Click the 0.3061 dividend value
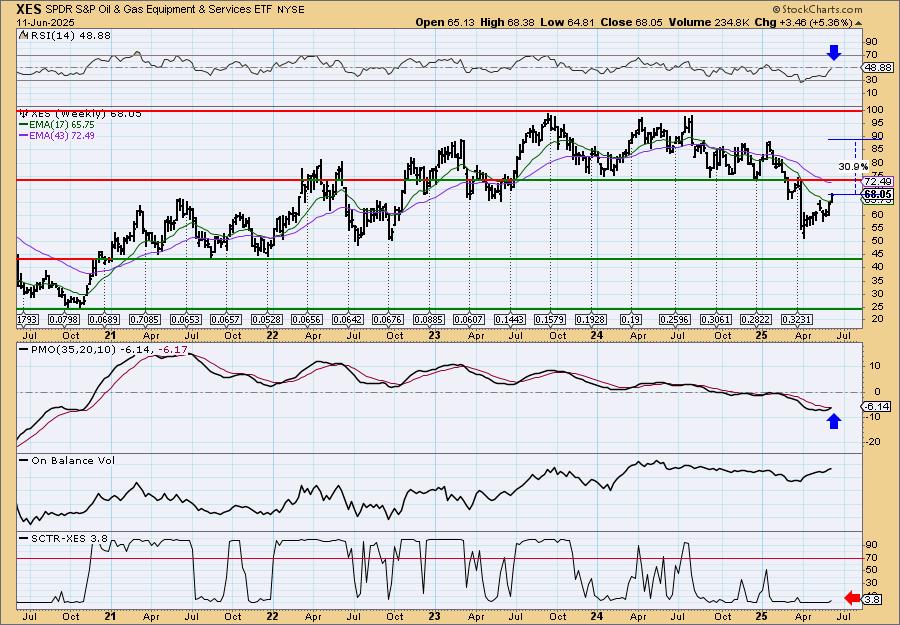Image resolution: width=900 pixels, height=625 pixels. tap(716, 320)
